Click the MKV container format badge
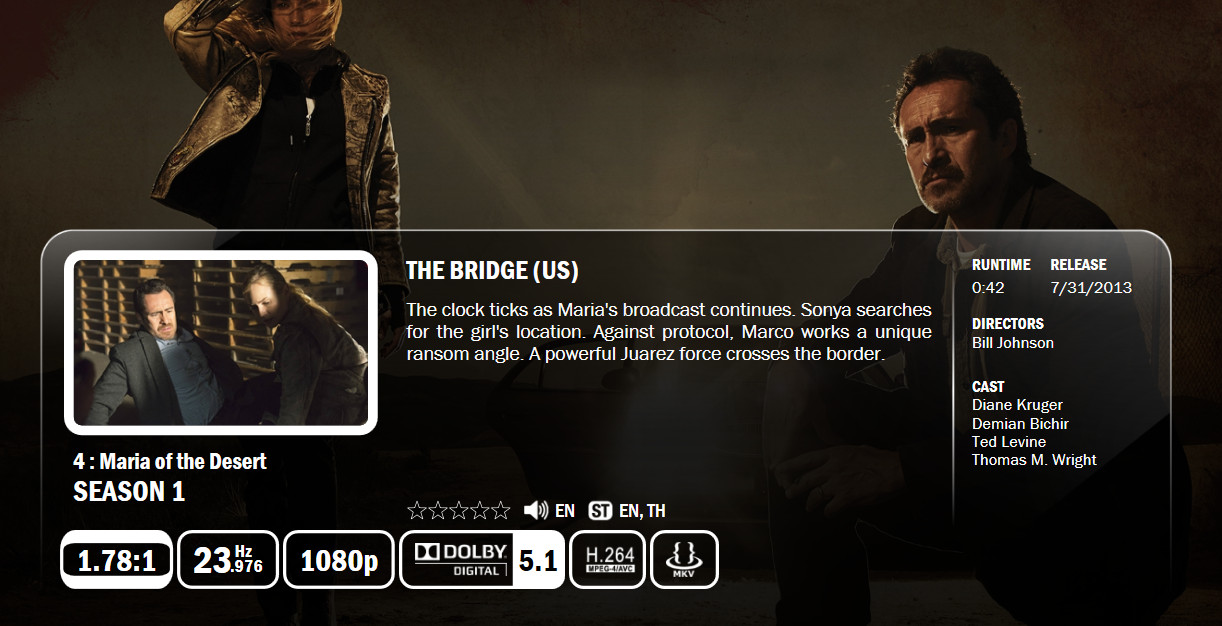The width and height of the screenshot is (1222, 626). 685,560
